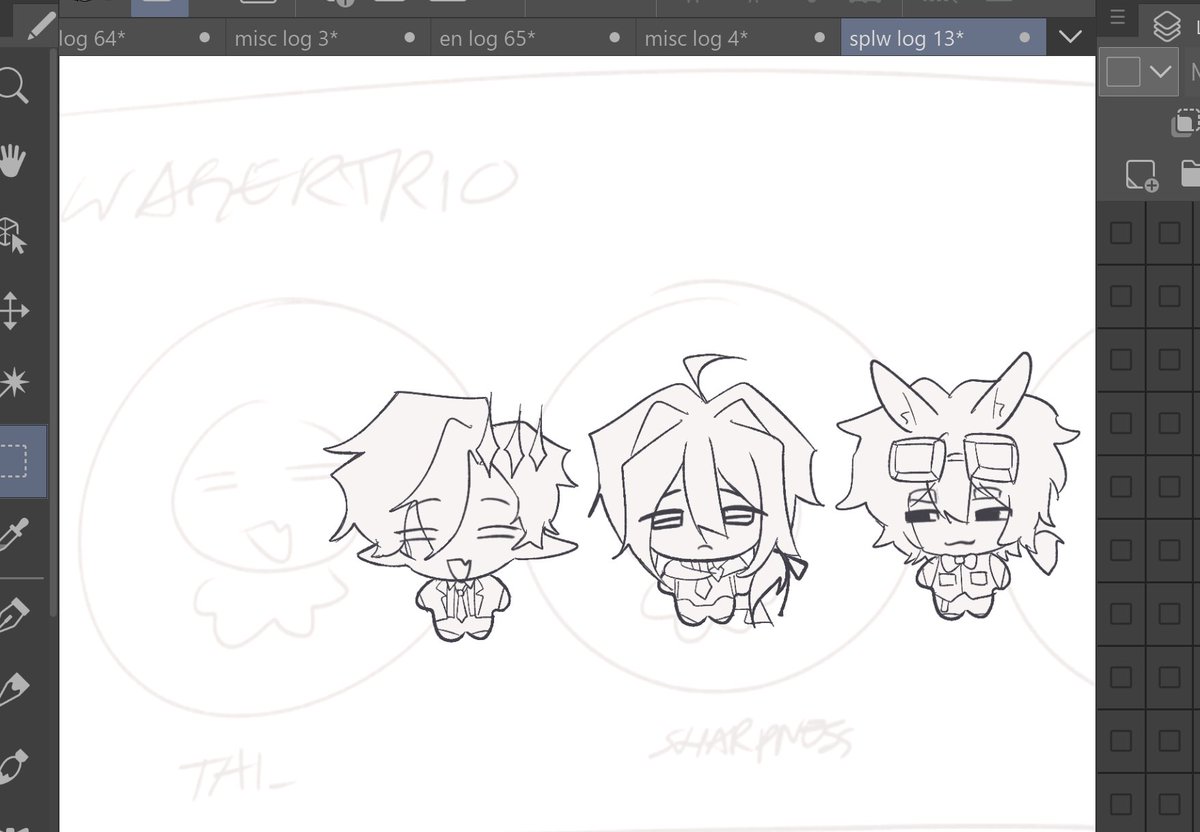Select the Object operation cube tool

(x=14, y=236)
